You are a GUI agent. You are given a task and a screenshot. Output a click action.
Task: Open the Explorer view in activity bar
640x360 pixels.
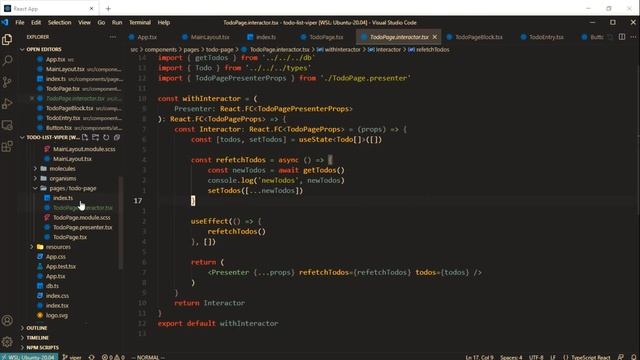tap(7, 40)
